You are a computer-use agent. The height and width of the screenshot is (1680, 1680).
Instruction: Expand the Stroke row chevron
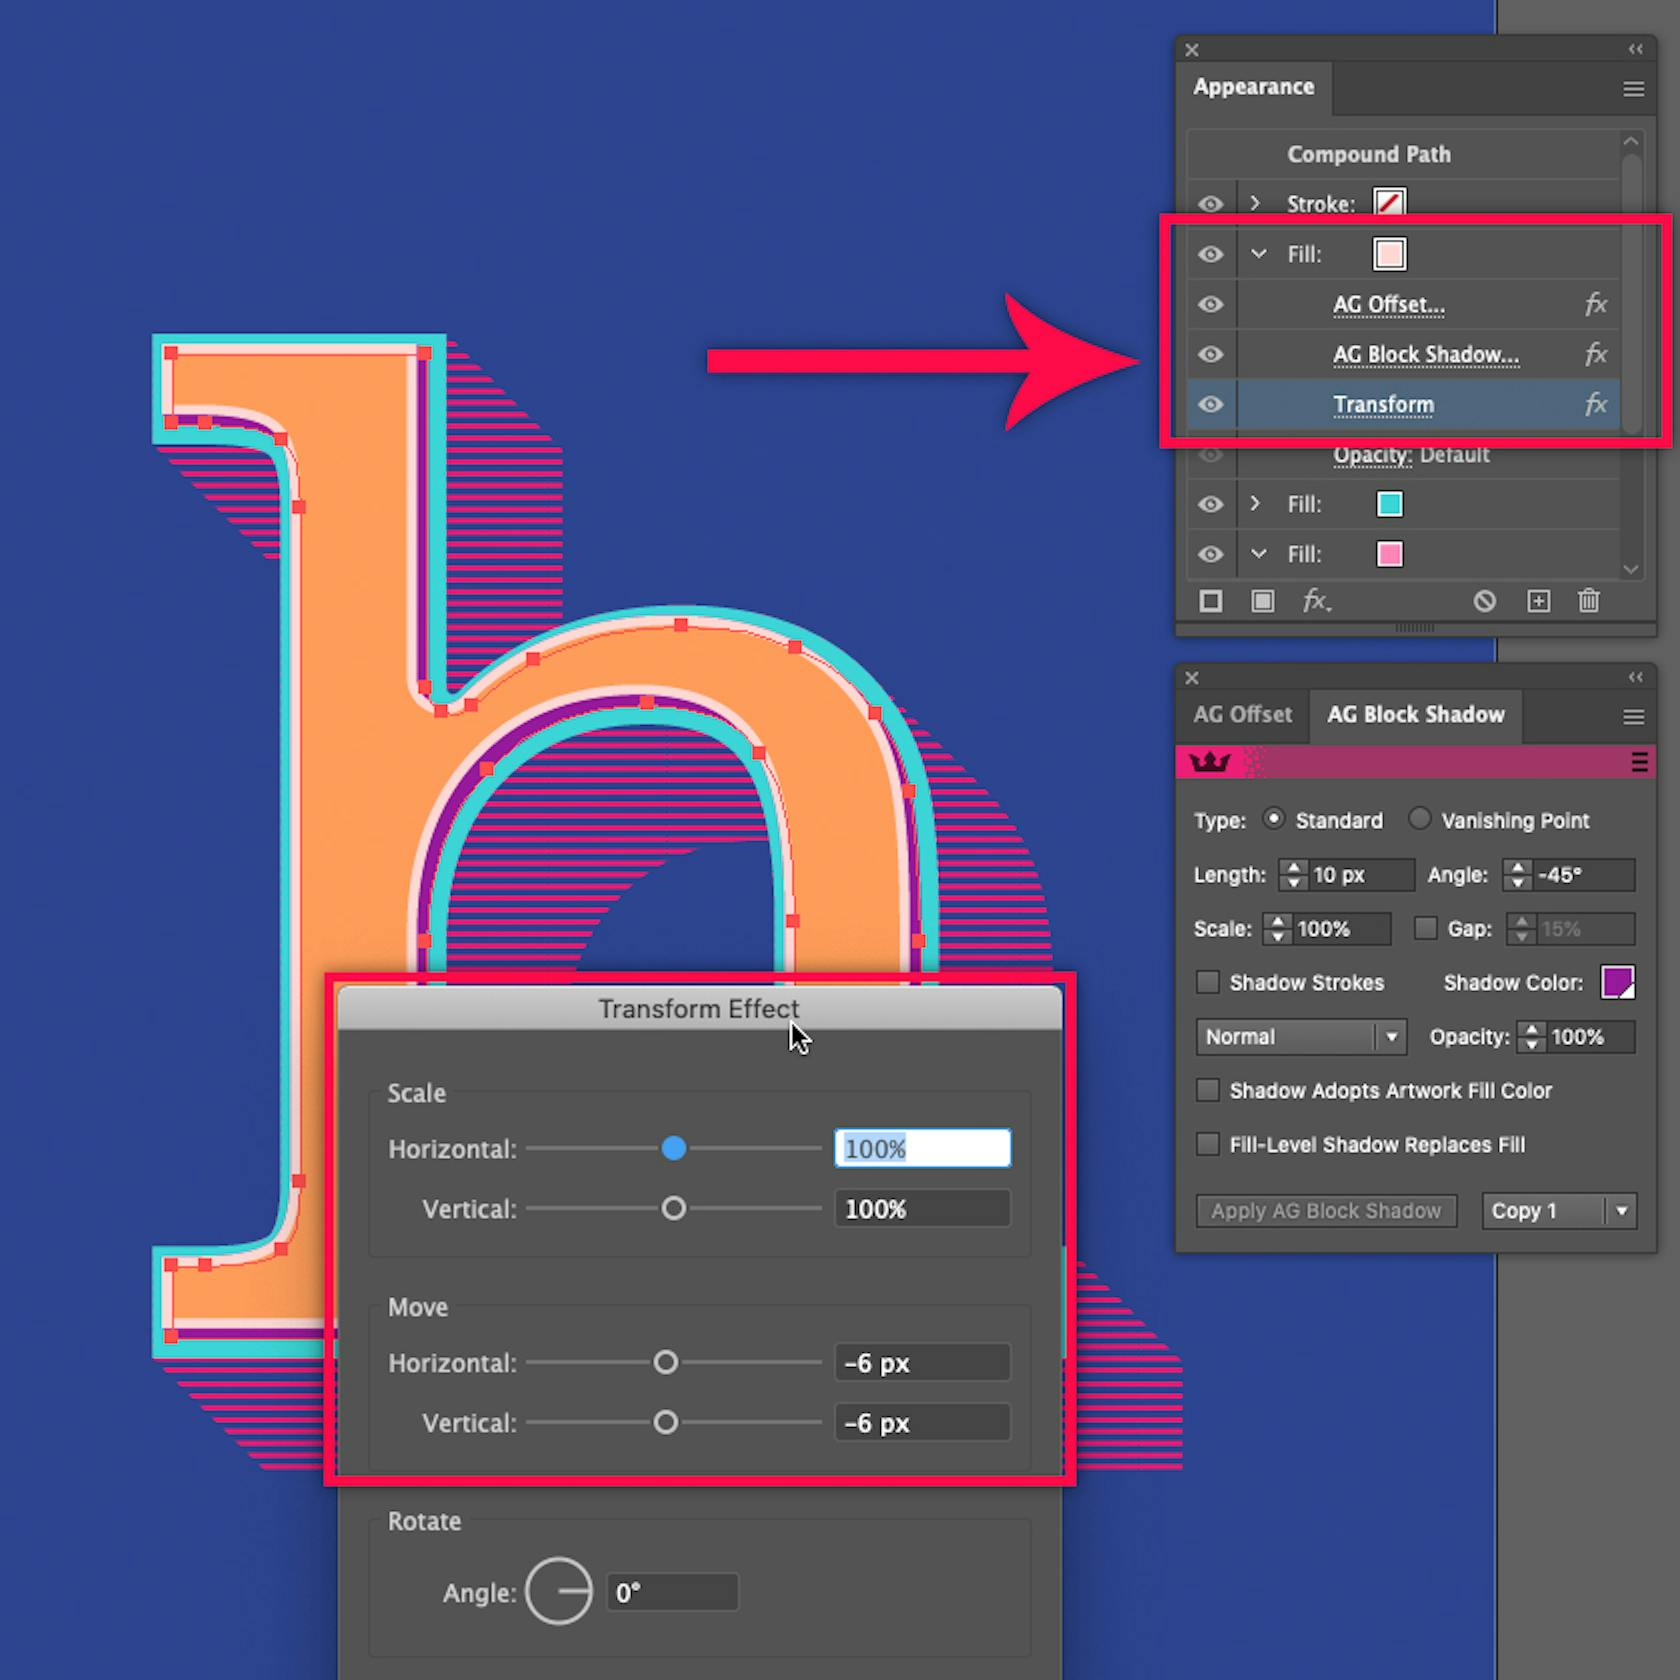tap(1255, 203)
